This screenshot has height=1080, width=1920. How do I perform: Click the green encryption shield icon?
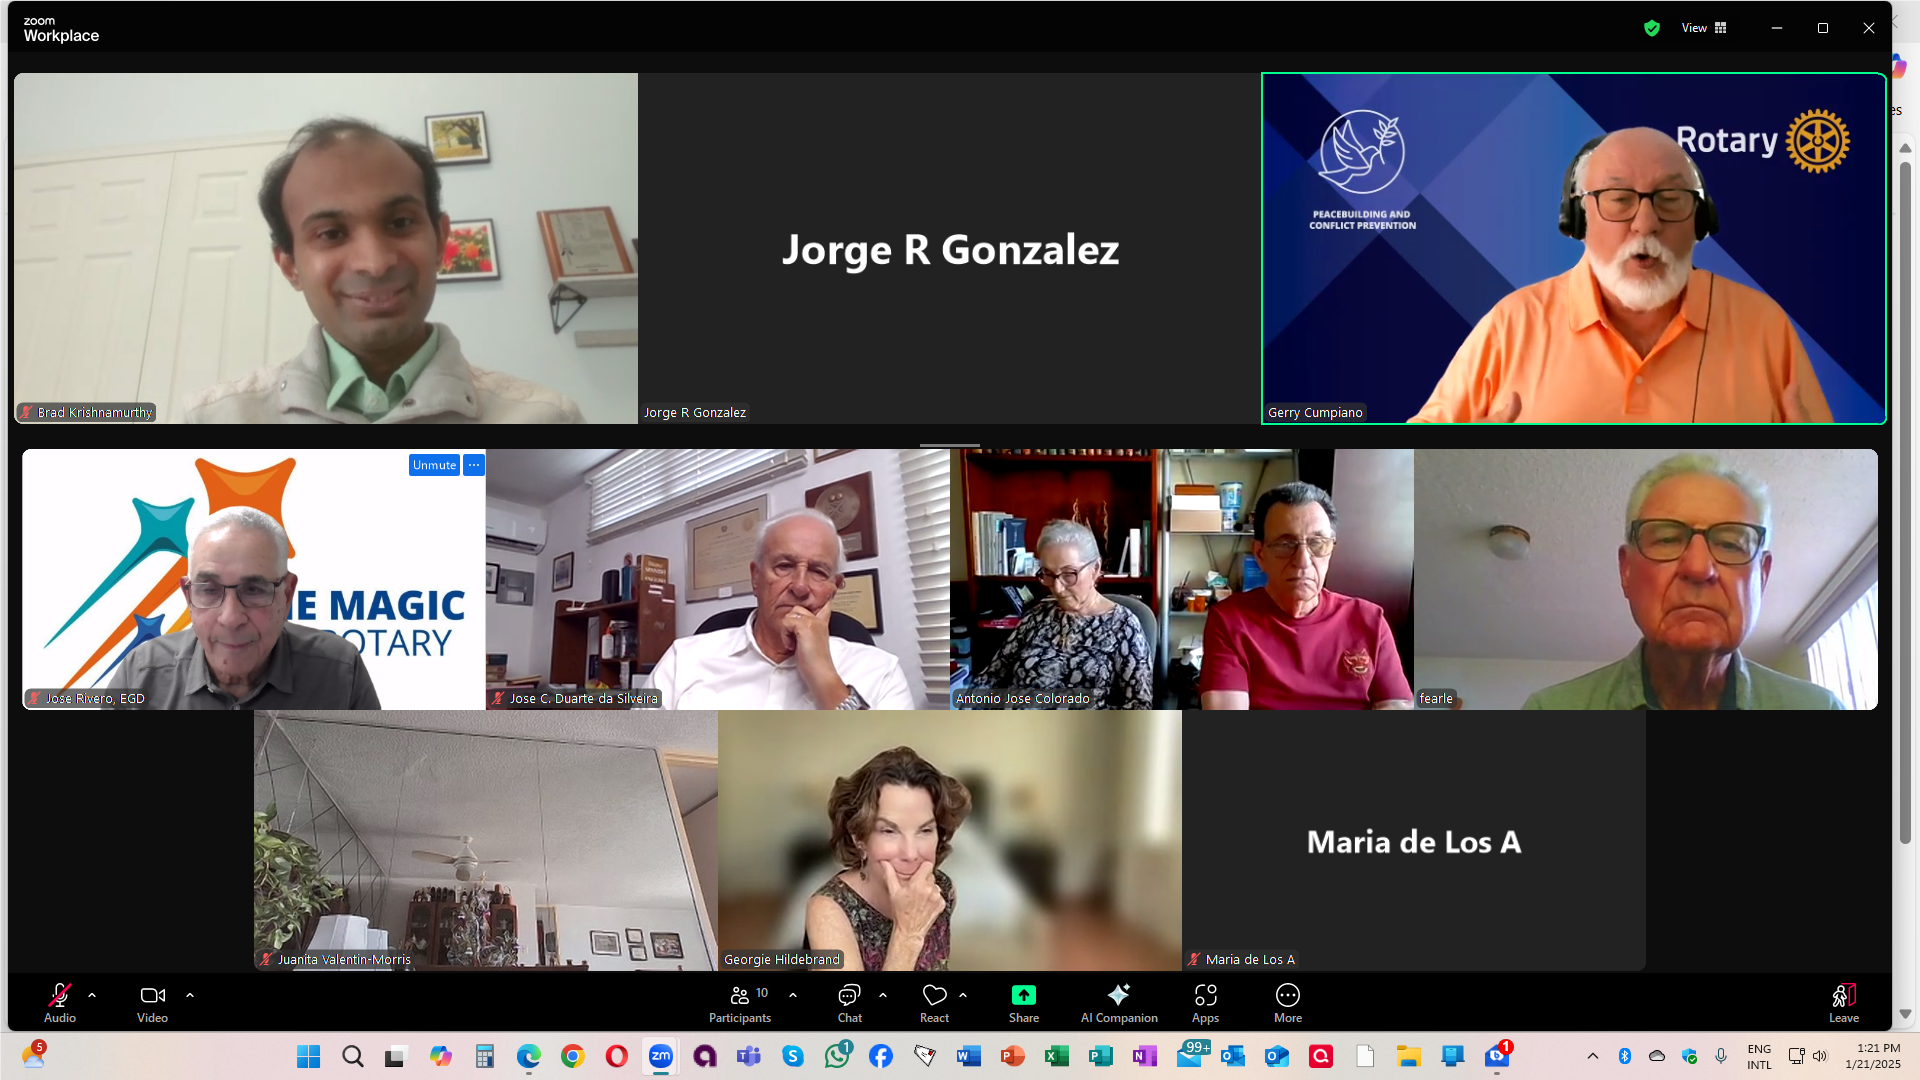point(1652,28)
